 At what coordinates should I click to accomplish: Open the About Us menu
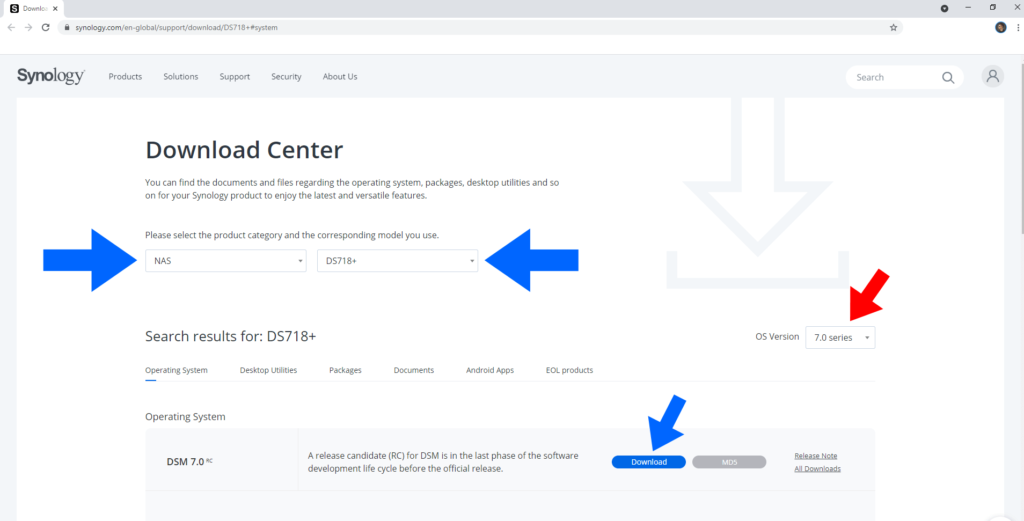coord(340,76)
